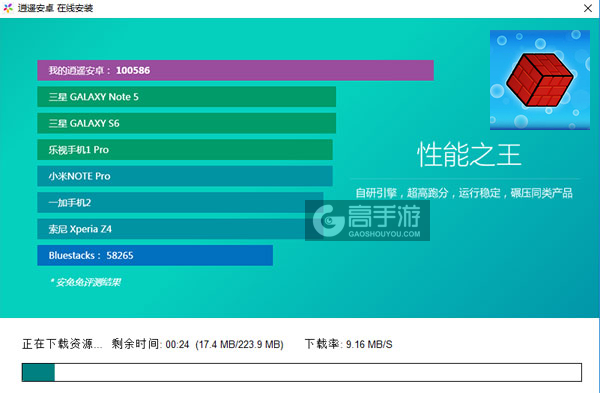Click the 性能之王 headline
The width and height of the screenshot is (600, 393).
tap(469, 155)
